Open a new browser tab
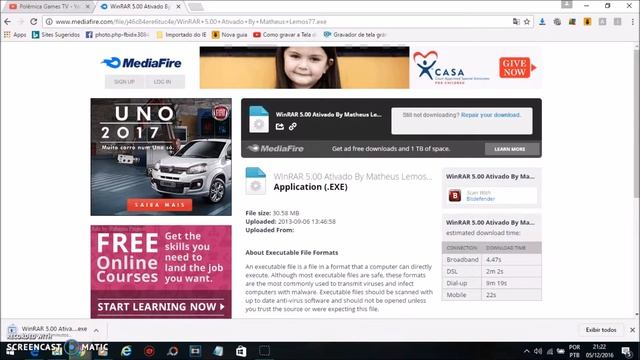The width and height of the screenshot is (640, 360). [196, 7]
